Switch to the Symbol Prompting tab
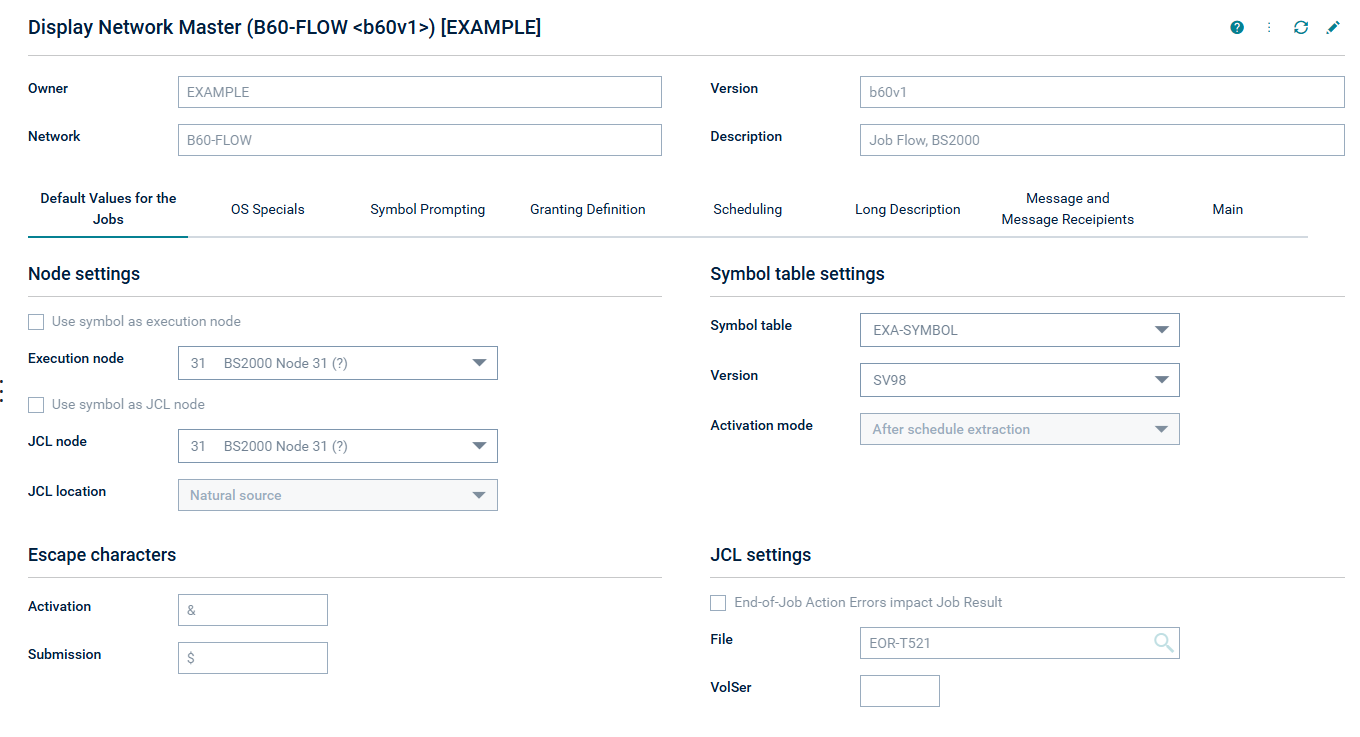1360x737 pixels. [x=428, y=209]
